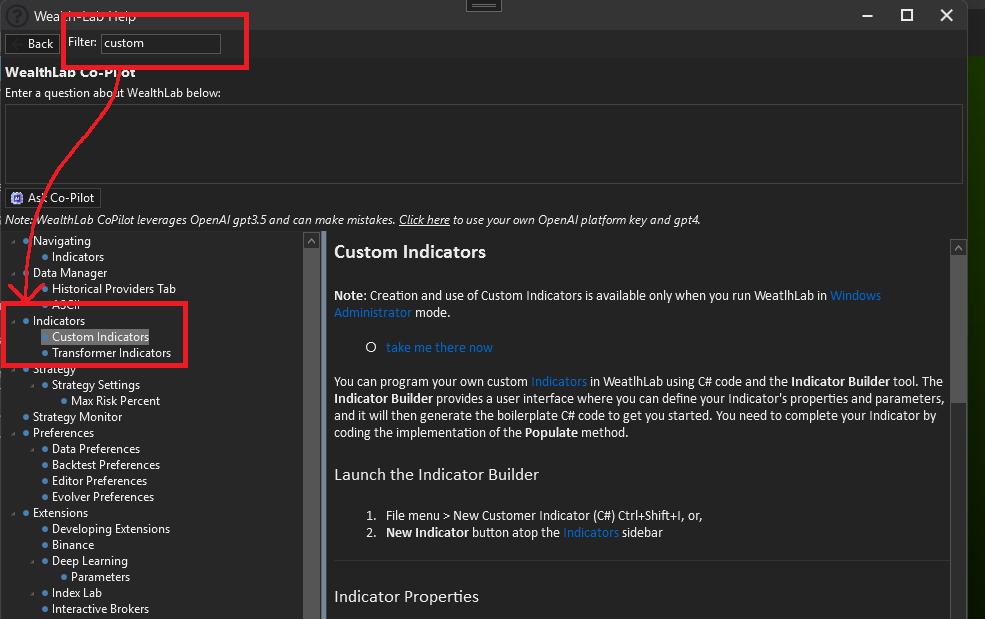Select the Max Risk Percent topic
Screen dimensions: 985x619
point(115,401)
